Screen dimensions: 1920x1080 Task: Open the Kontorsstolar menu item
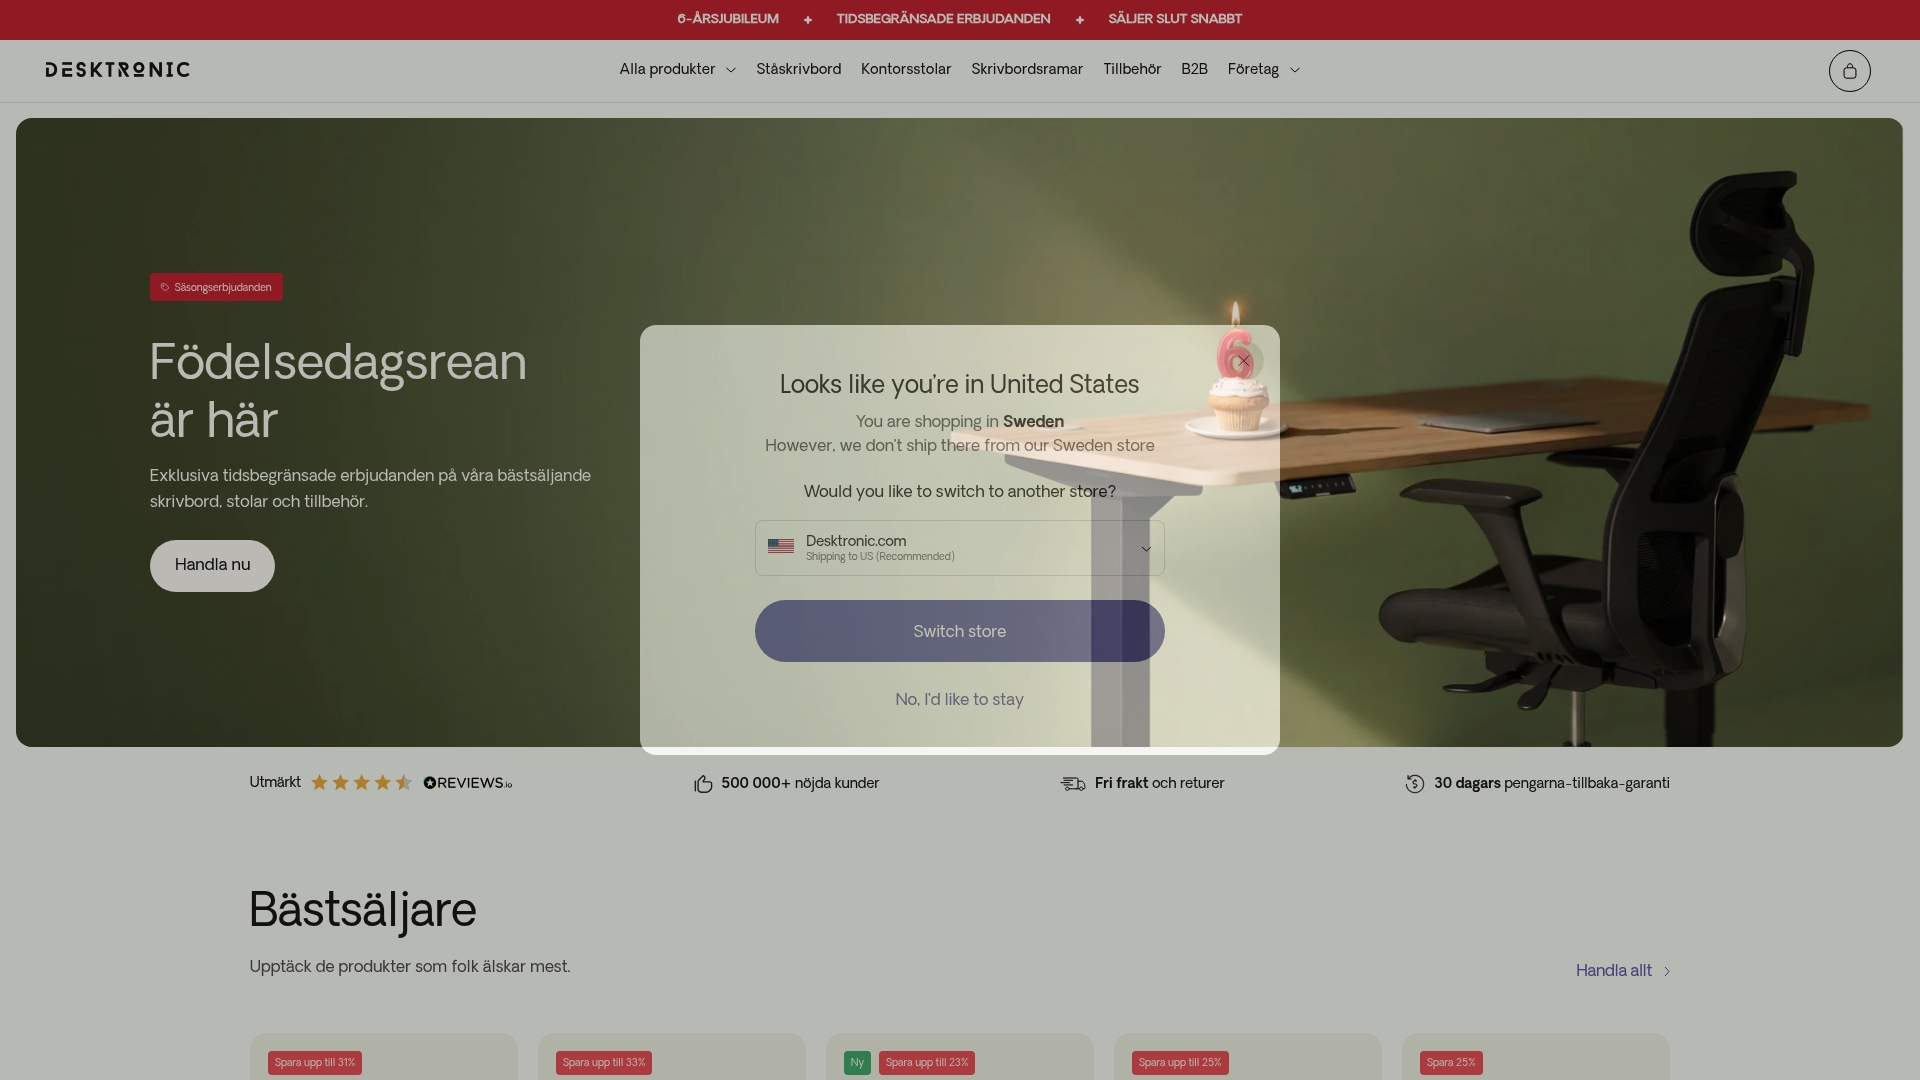(x=906, y=69)
